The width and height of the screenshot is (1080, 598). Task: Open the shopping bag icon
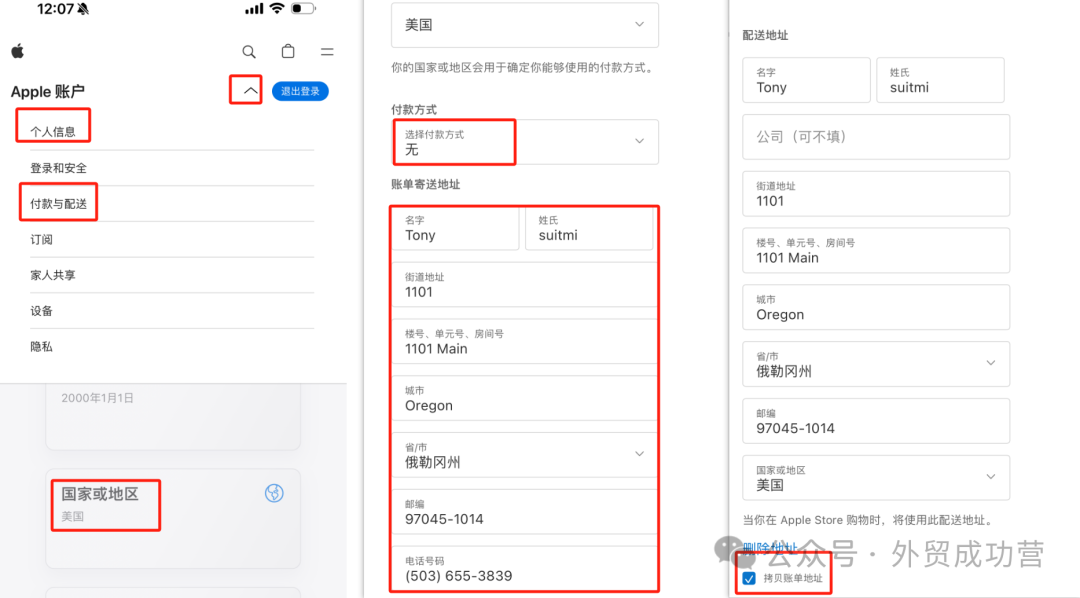(x=288, y=51)
